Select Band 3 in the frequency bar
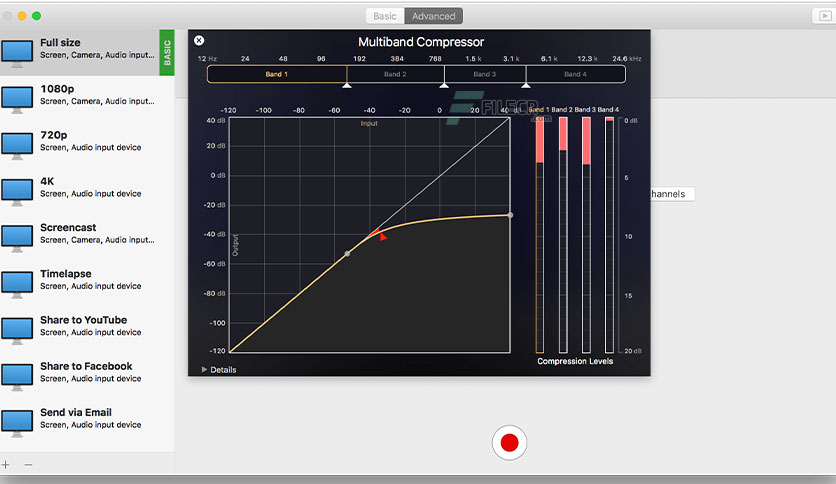 485,74
